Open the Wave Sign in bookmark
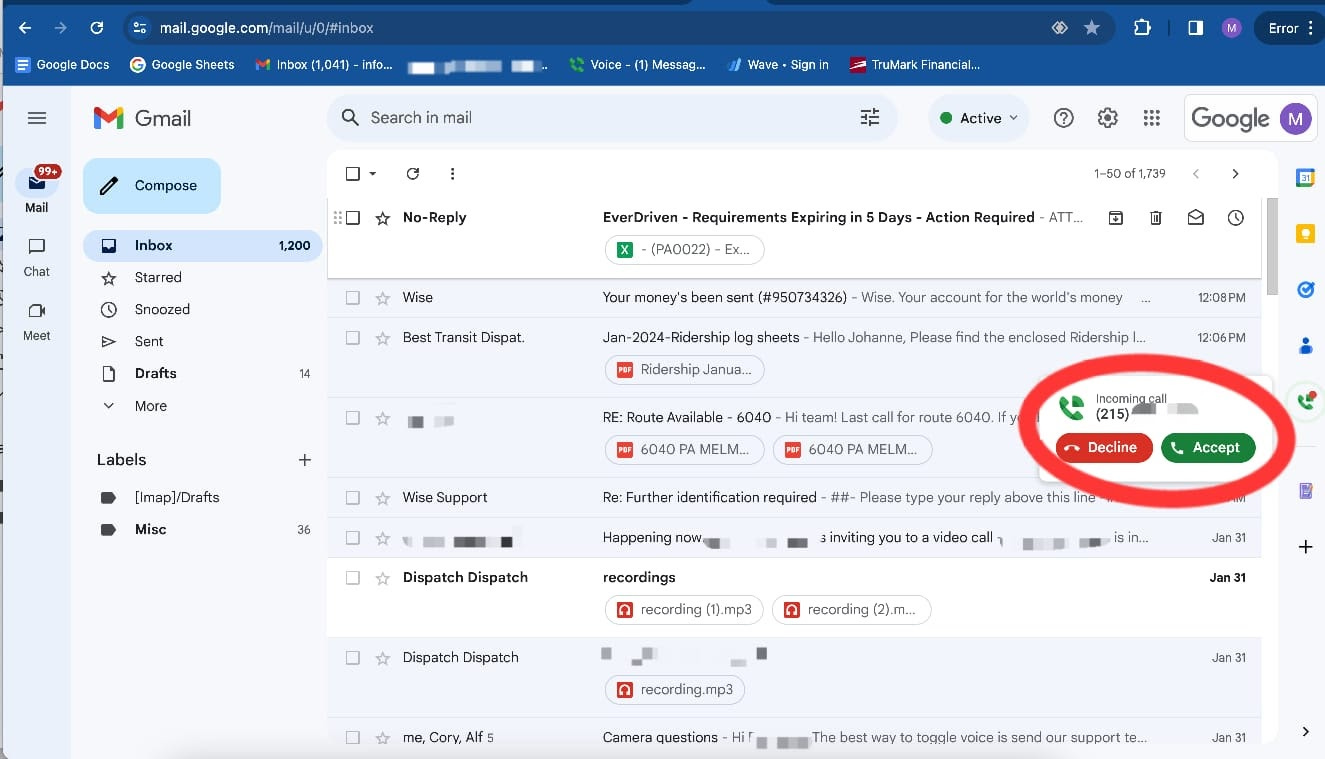Screen dimensions: 1325x759 tap(777, 65)
